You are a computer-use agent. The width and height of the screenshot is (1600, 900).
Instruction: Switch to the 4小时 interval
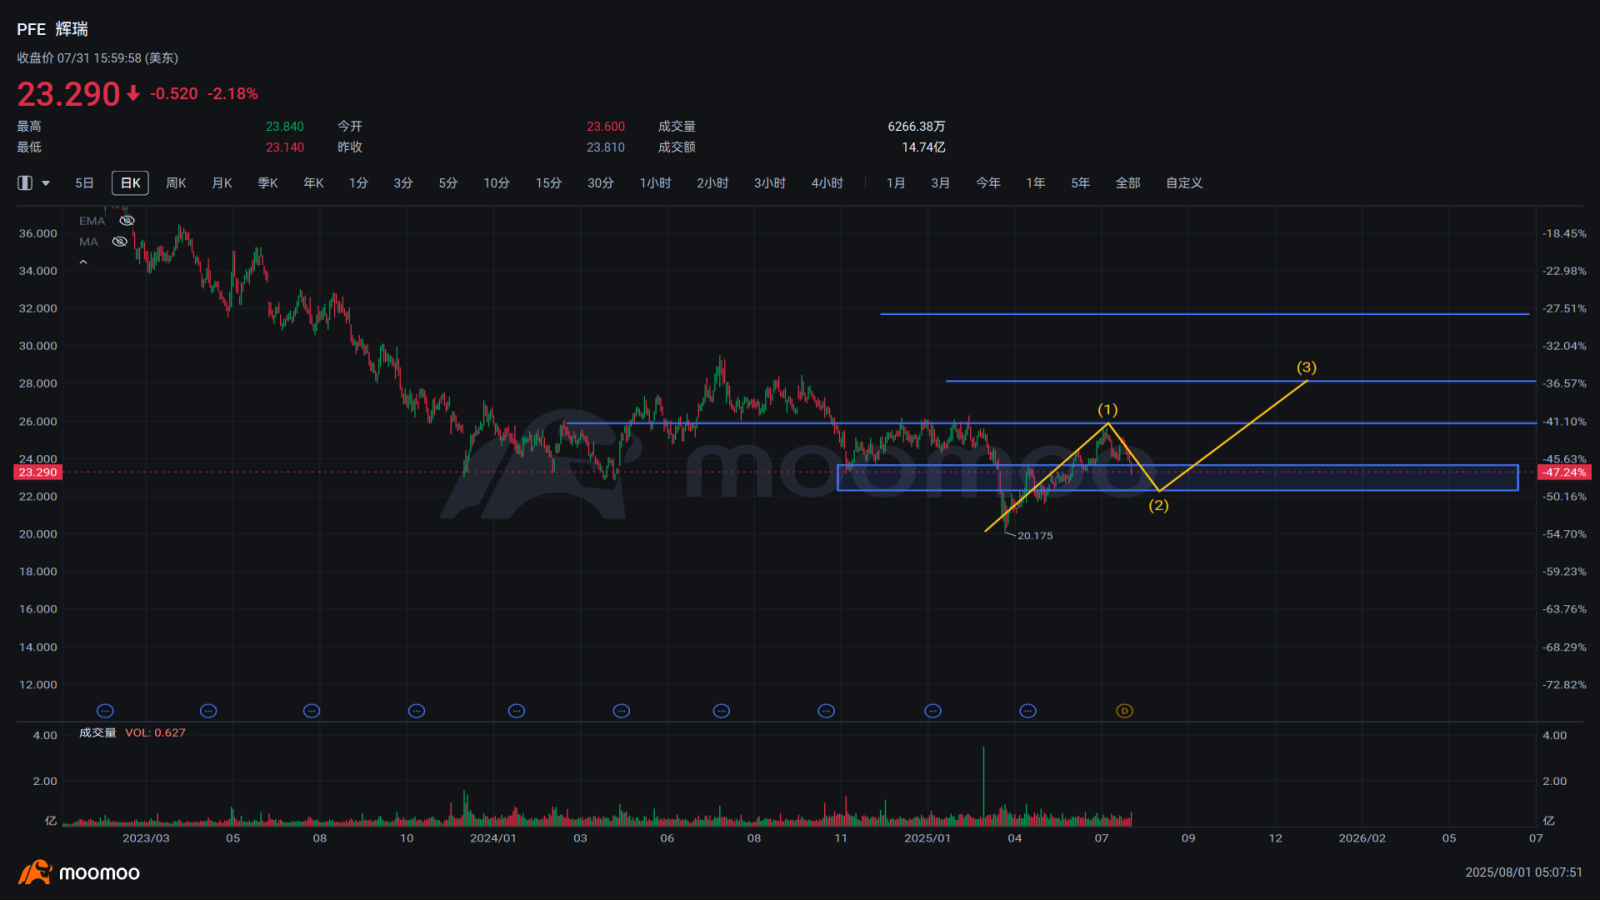coord(827,183)
